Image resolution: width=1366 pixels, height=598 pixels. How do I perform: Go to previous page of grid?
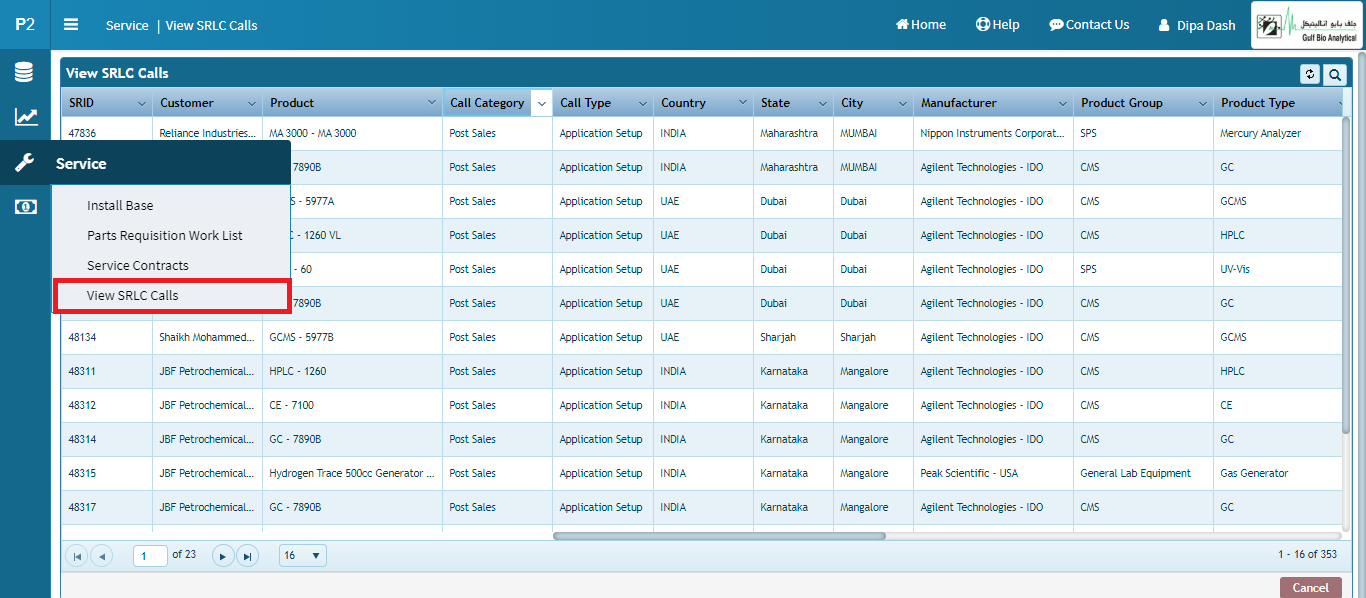click(x=102, y=556)
